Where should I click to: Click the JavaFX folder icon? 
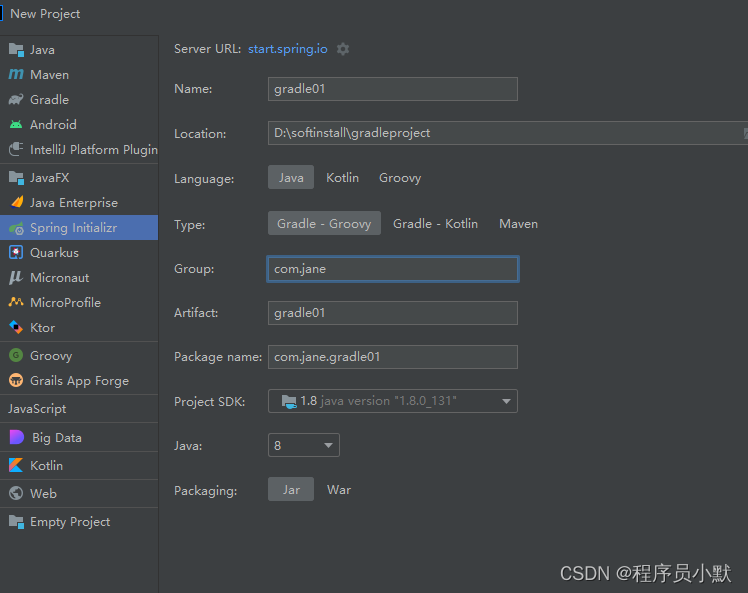[16, 177]
